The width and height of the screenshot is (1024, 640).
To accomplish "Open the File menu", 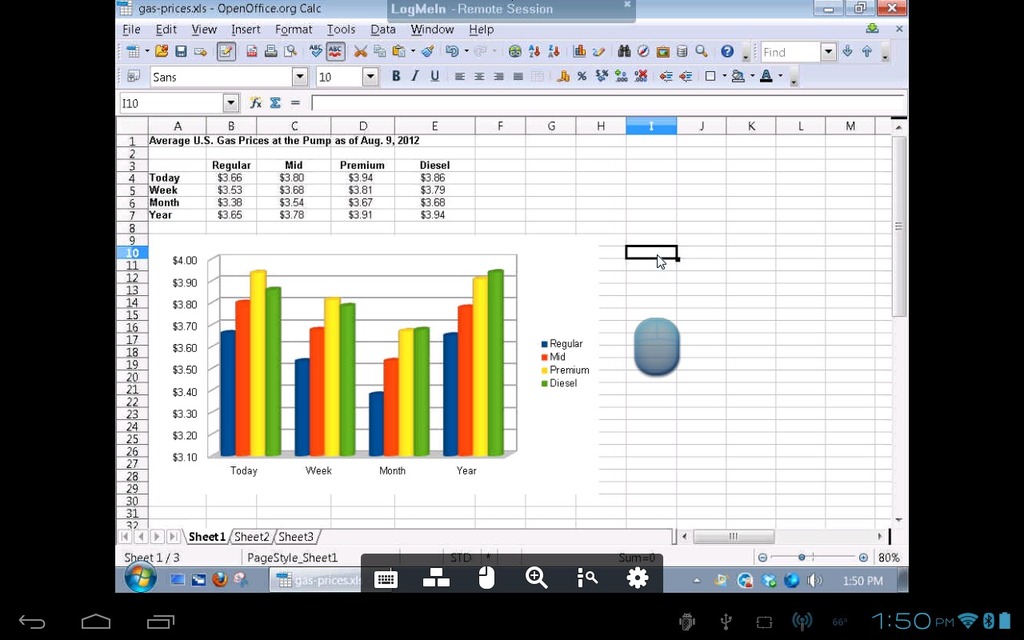I will [131, 29].
